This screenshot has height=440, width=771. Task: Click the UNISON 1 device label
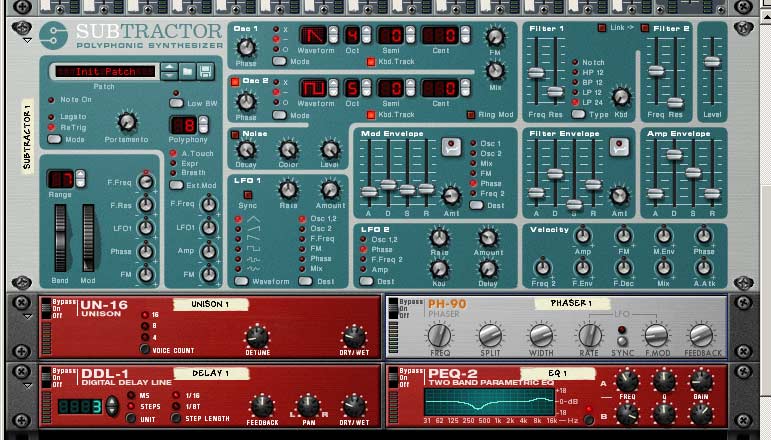click(x=210, y=304)
